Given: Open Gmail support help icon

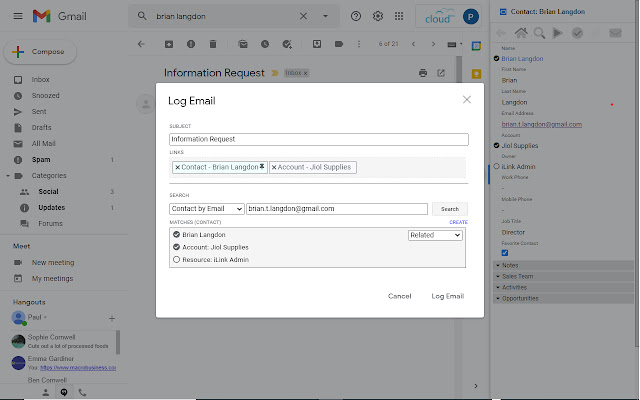Looking at the screenshot, I should (356, 17).
